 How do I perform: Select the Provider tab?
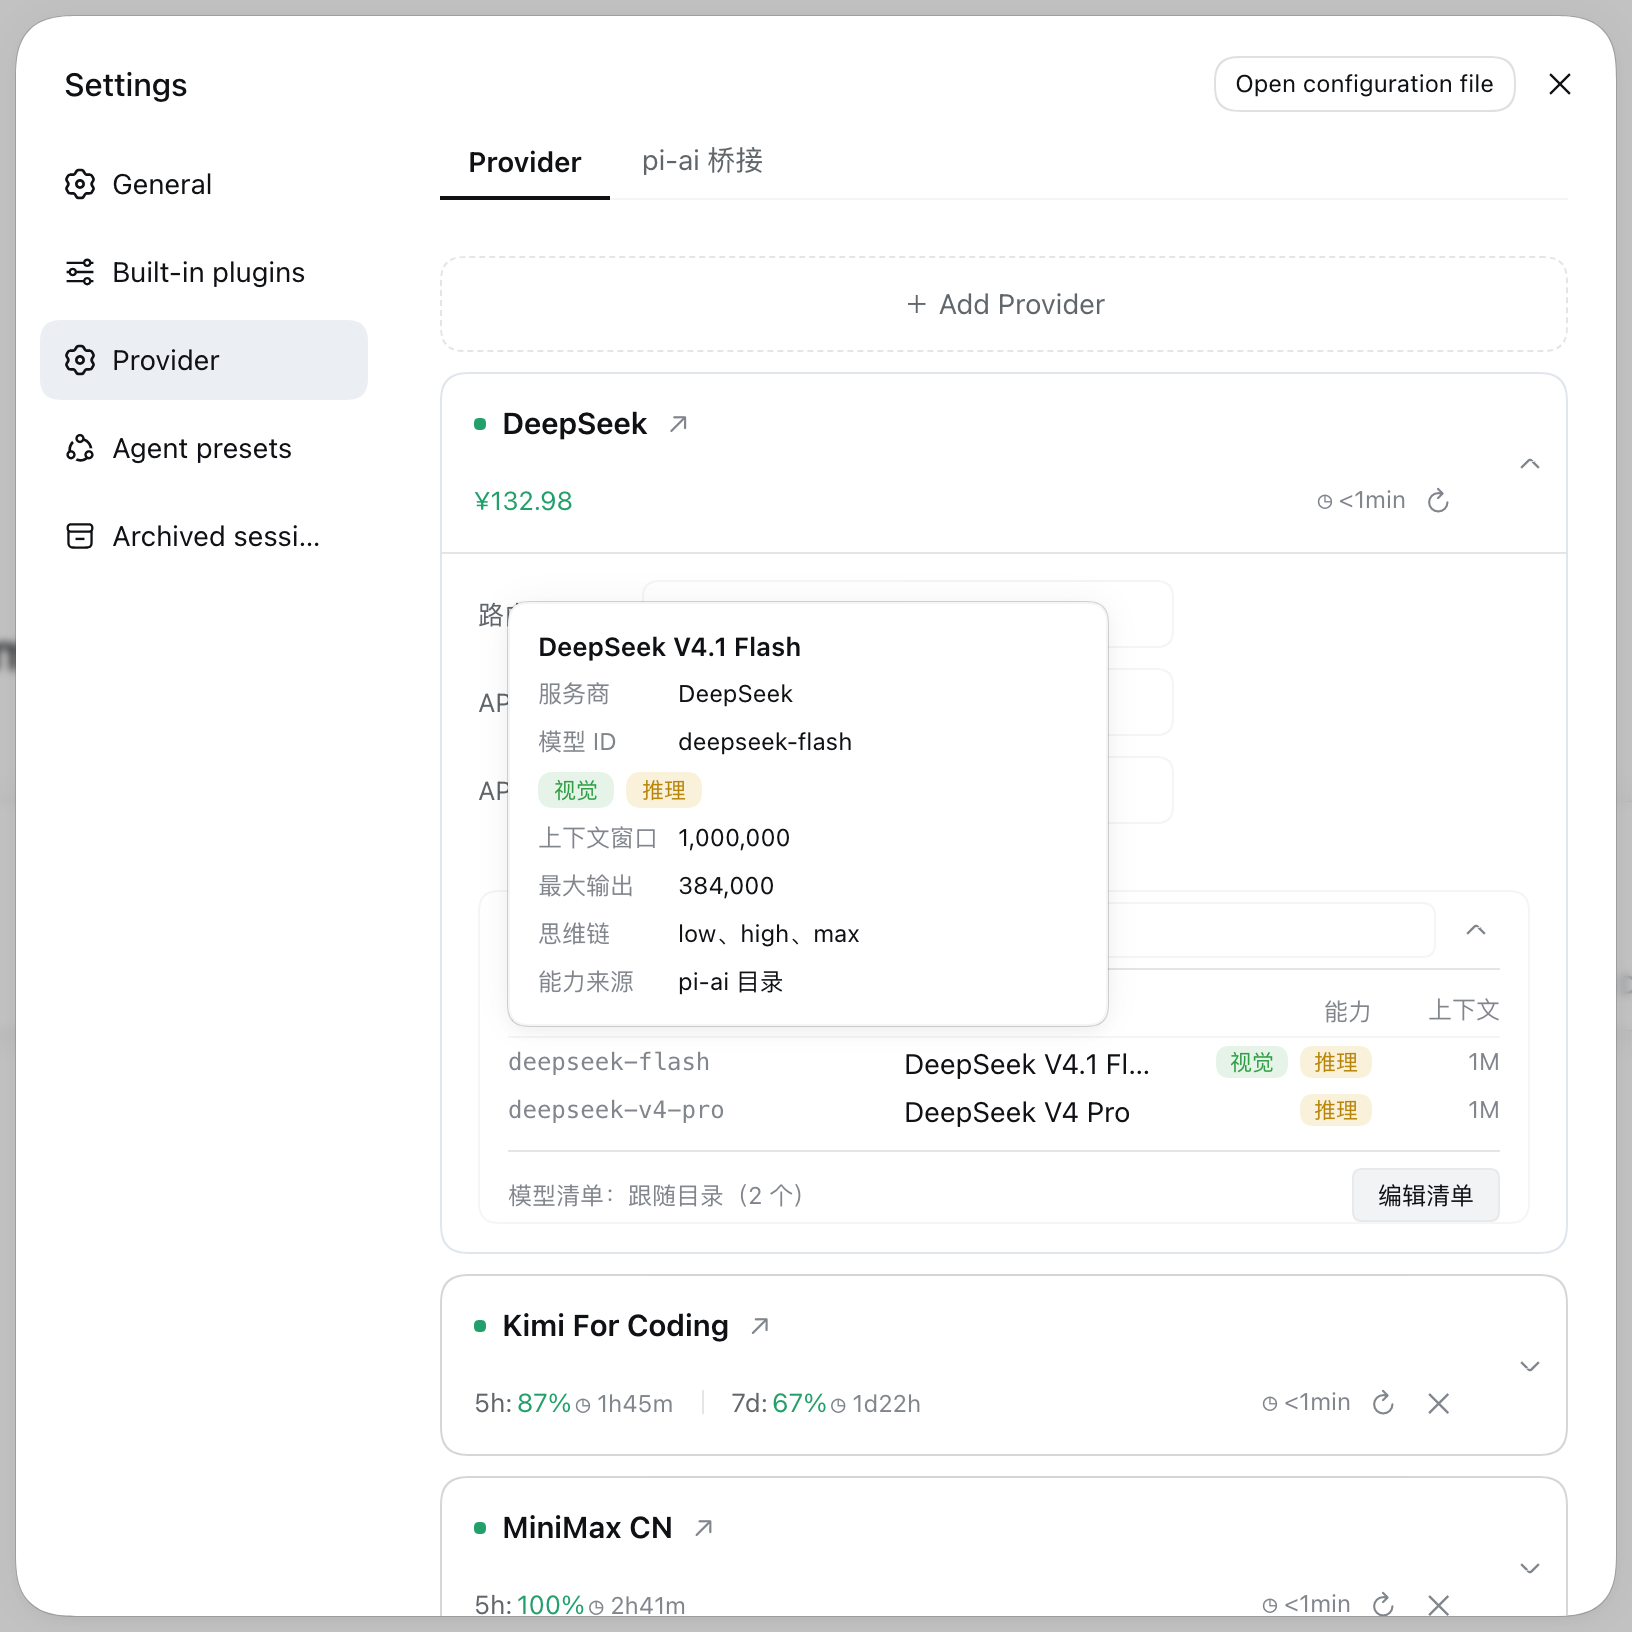point(525,162)
